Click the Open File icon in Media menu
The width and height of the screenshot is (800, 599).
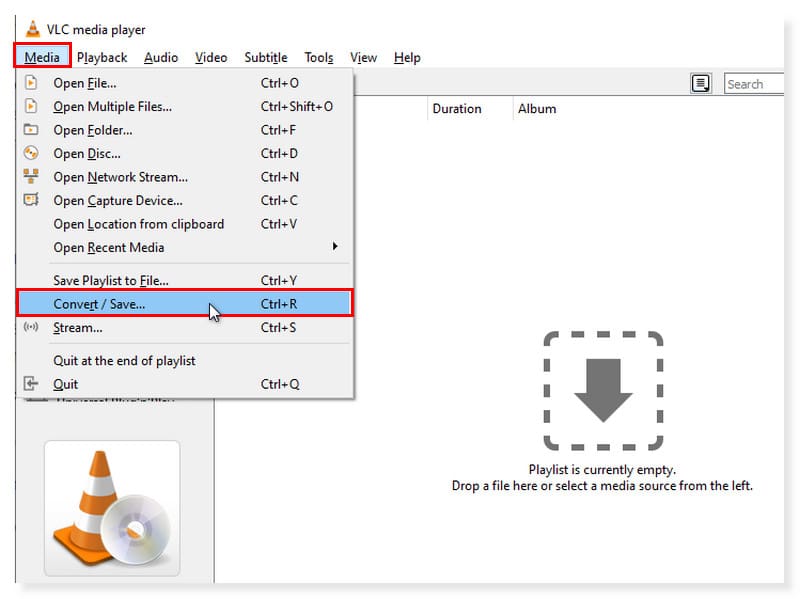[31, 81]
